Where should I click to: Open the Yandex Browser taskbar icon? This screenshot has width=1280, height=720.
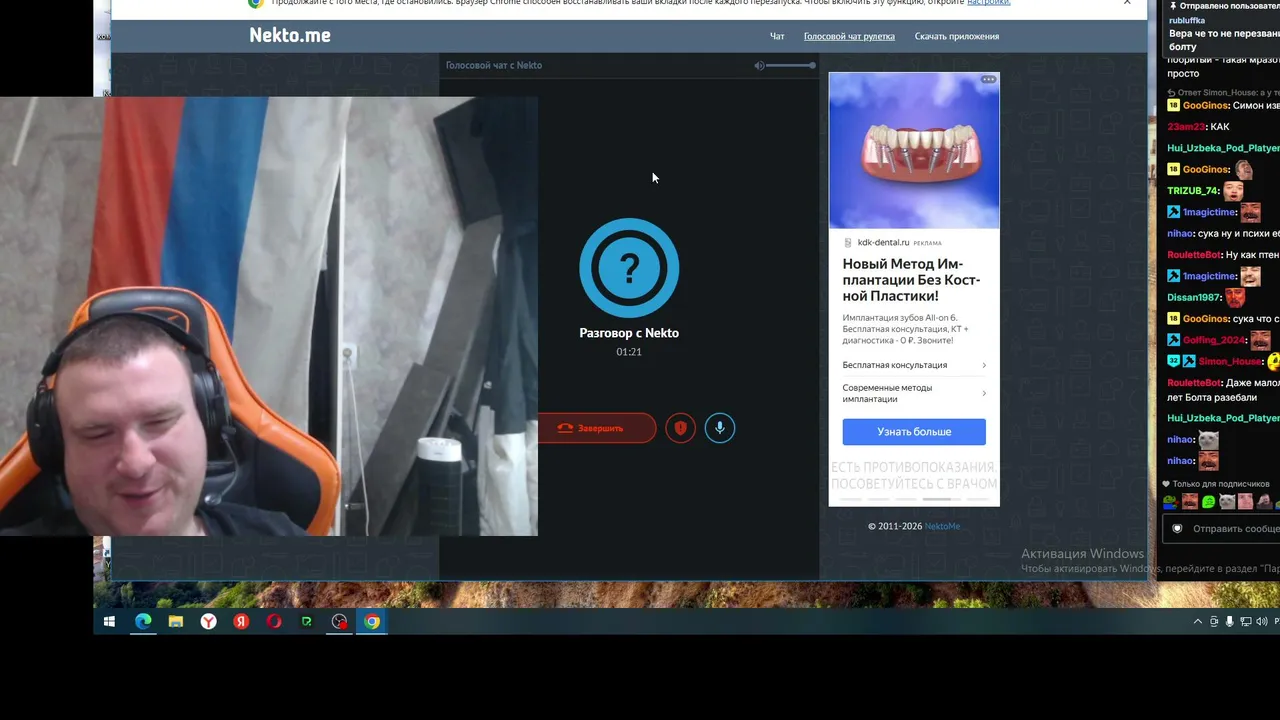(x=208, y=621)
